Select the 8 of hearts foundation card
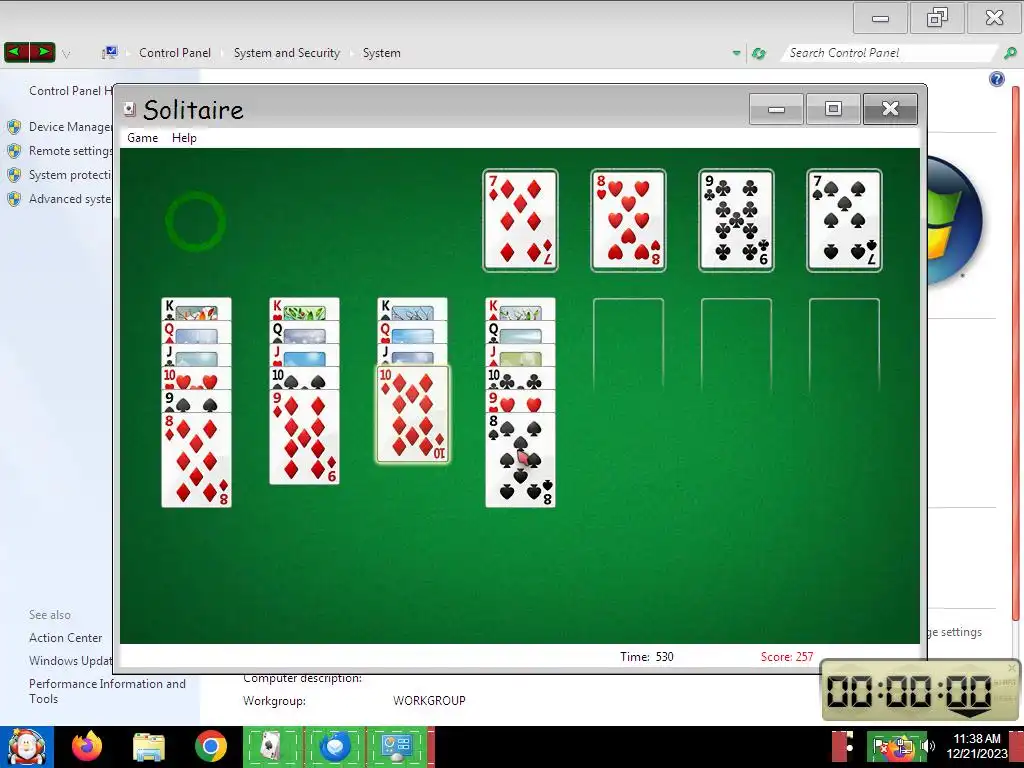This screenshot has height=768, width=1024. (628, 220)
